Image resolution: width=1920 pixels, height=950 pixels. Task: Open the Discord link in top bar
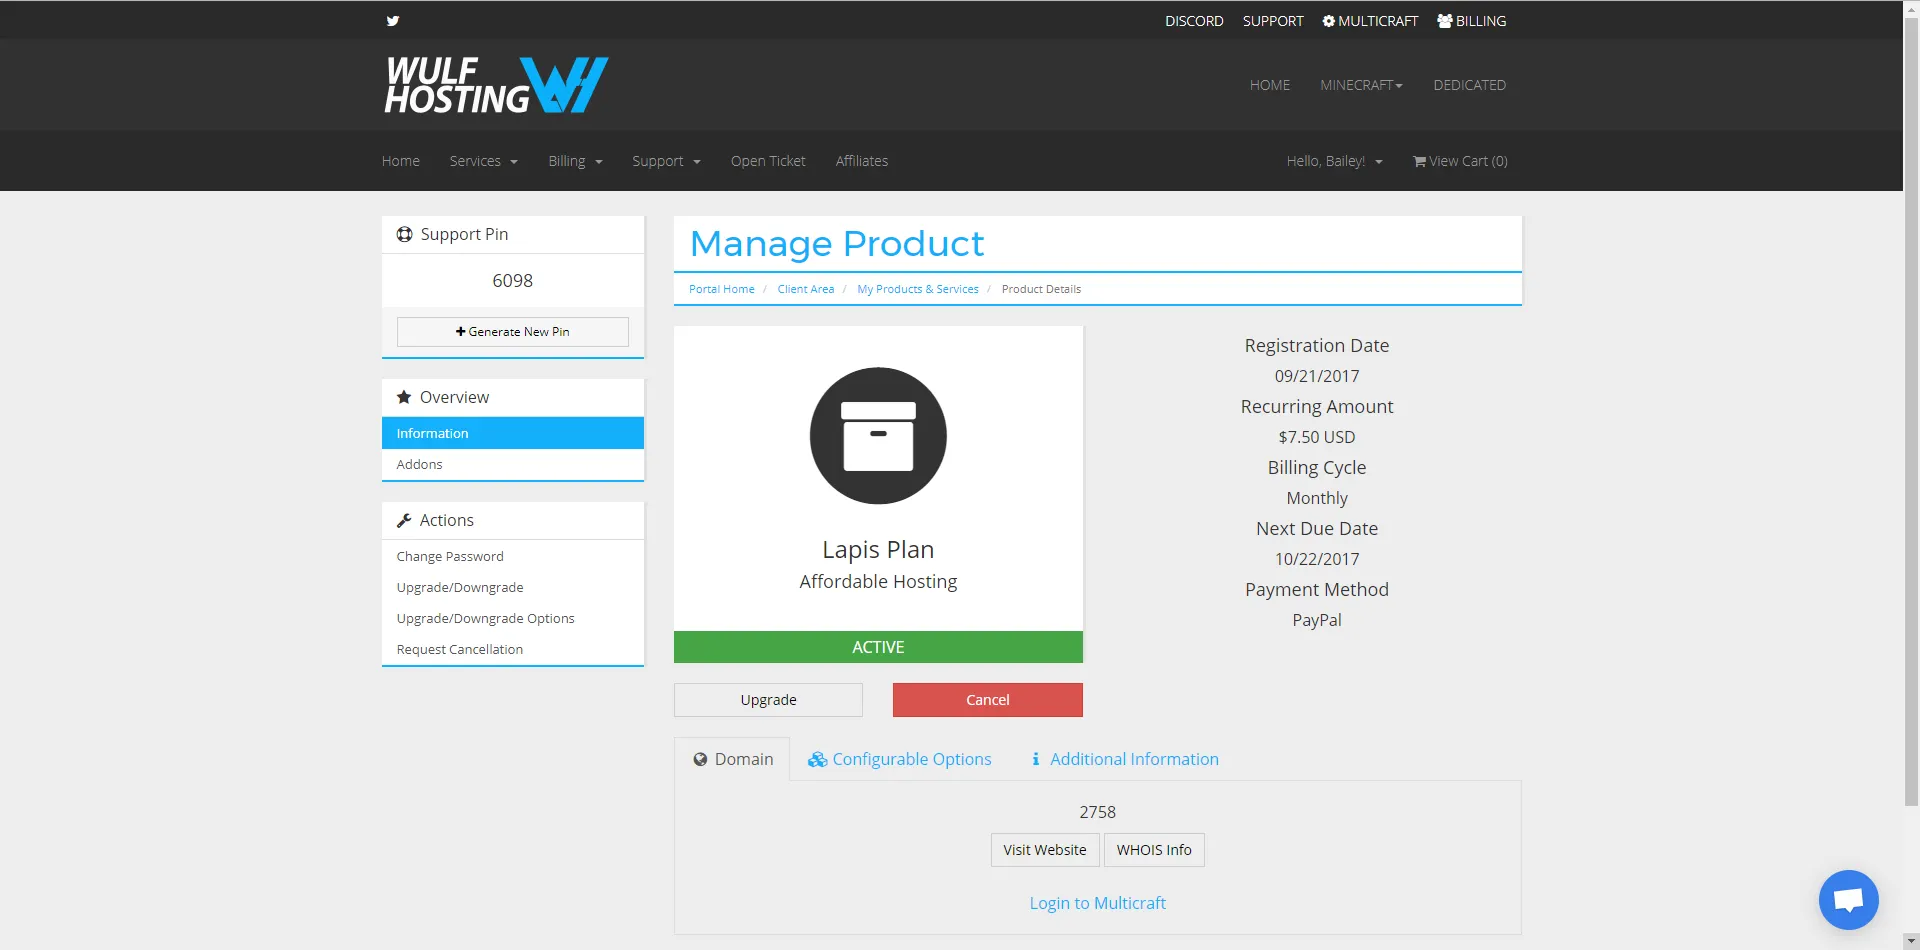tap(1194, 21)
